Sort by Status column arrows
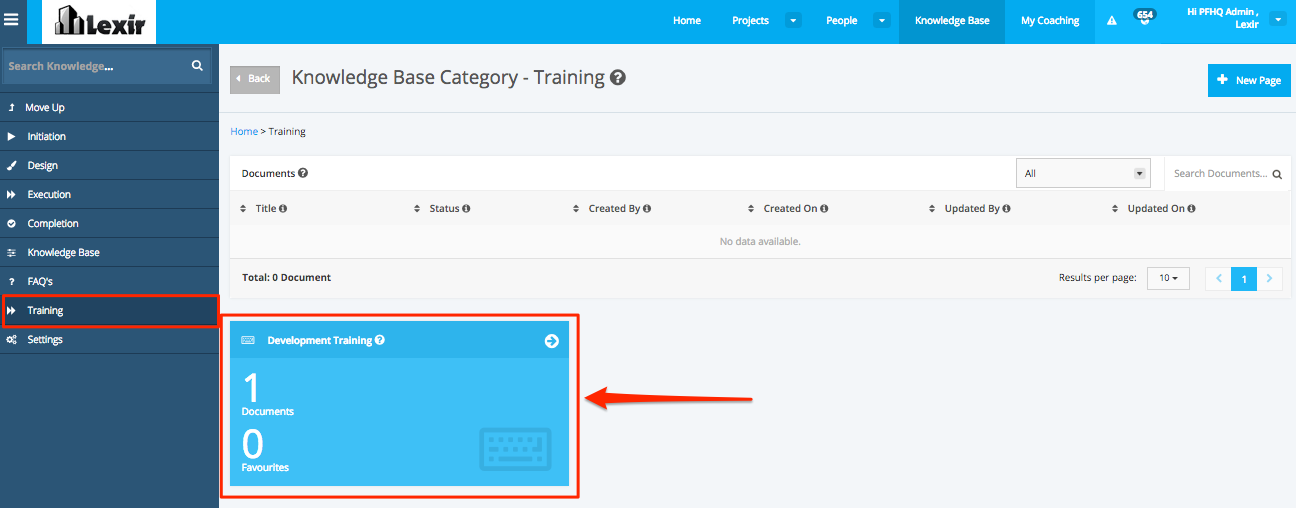This screenshot has width=1296, height=508. [417, 209]
